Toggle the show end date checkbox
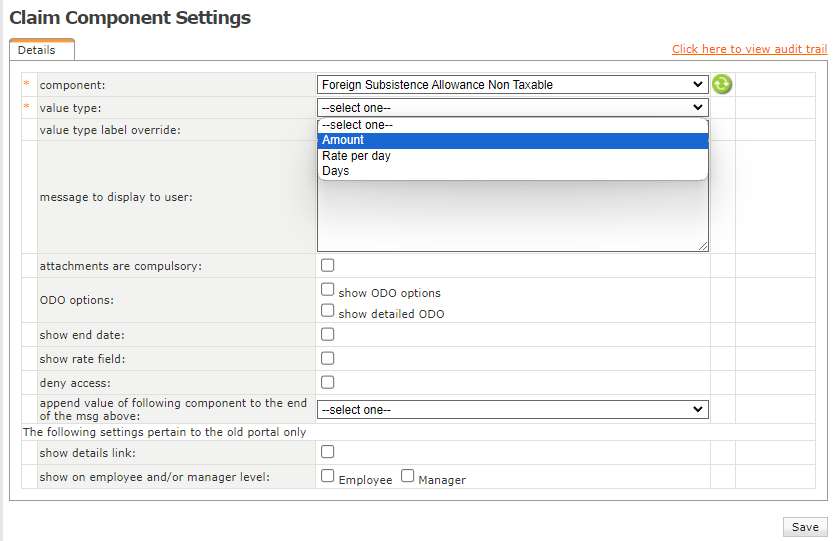This screenshot has width=835, height=541. (328, 334)
